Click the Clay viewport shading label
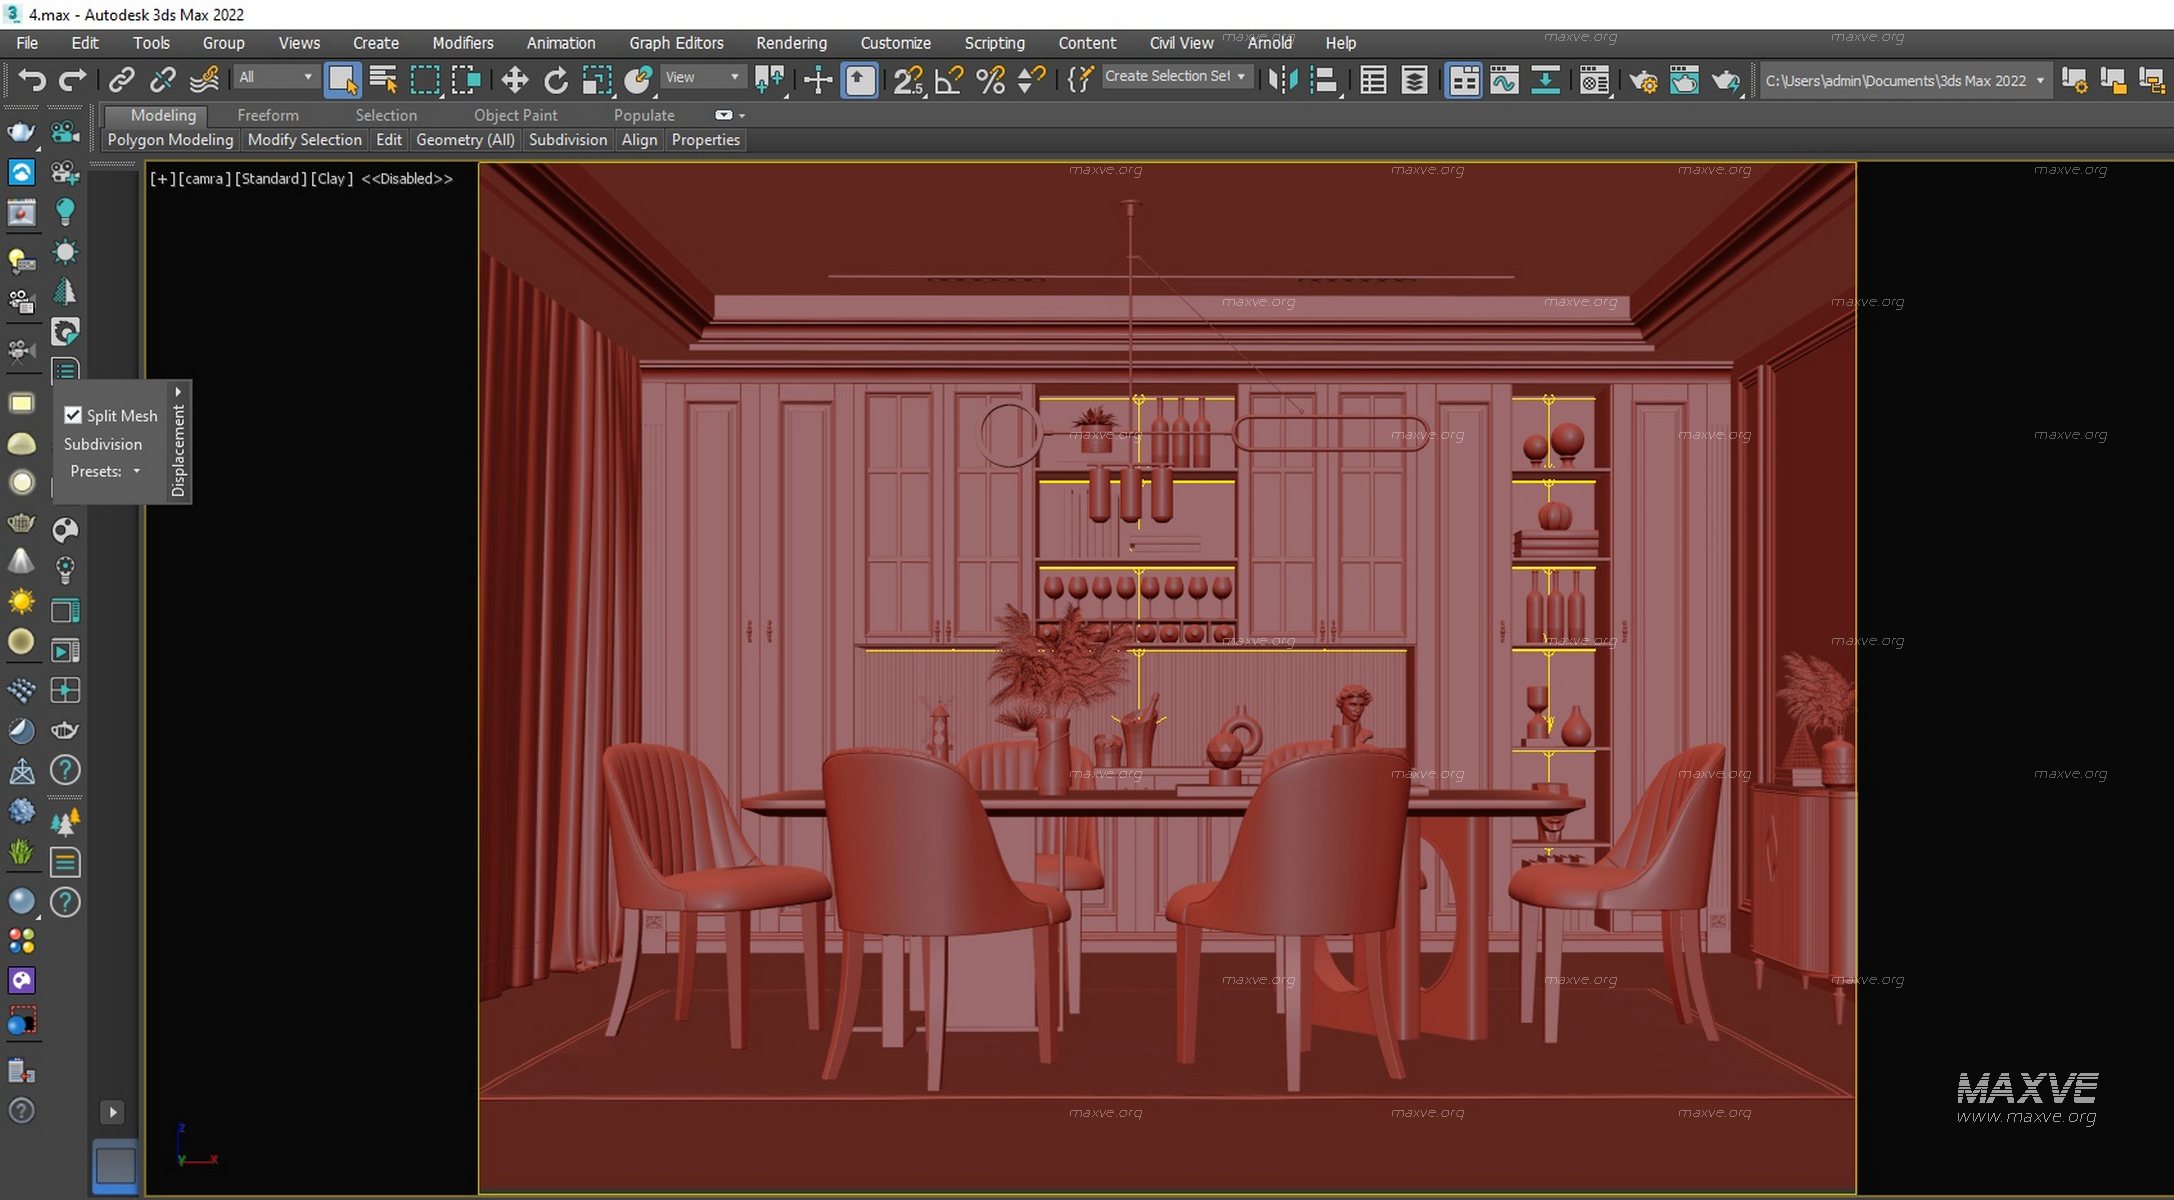The width and height of the screenshot is (2174, 1200). click(332, 179)
